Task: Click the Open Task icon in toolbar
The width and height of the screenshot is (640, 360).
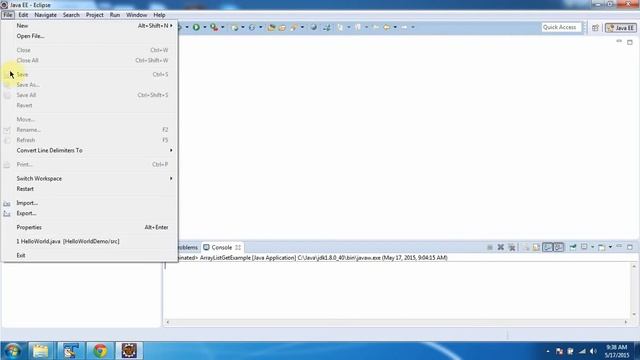Action: (282, 27)
